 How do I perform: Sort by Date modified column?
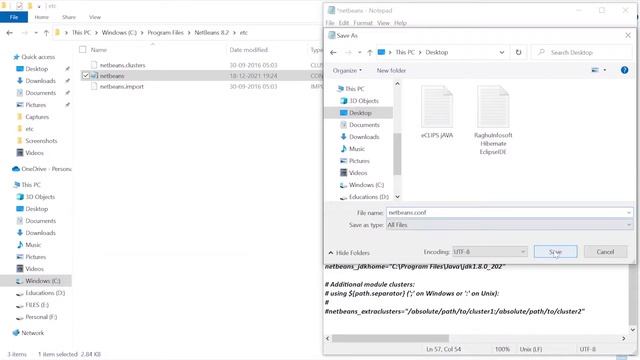point(249,50)
